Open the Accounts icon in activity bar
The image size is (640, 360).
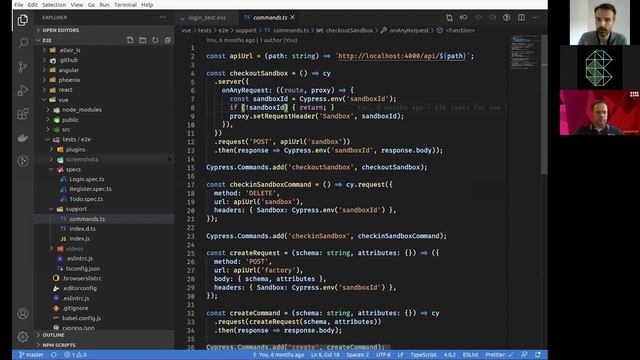(x=23, y=313)
